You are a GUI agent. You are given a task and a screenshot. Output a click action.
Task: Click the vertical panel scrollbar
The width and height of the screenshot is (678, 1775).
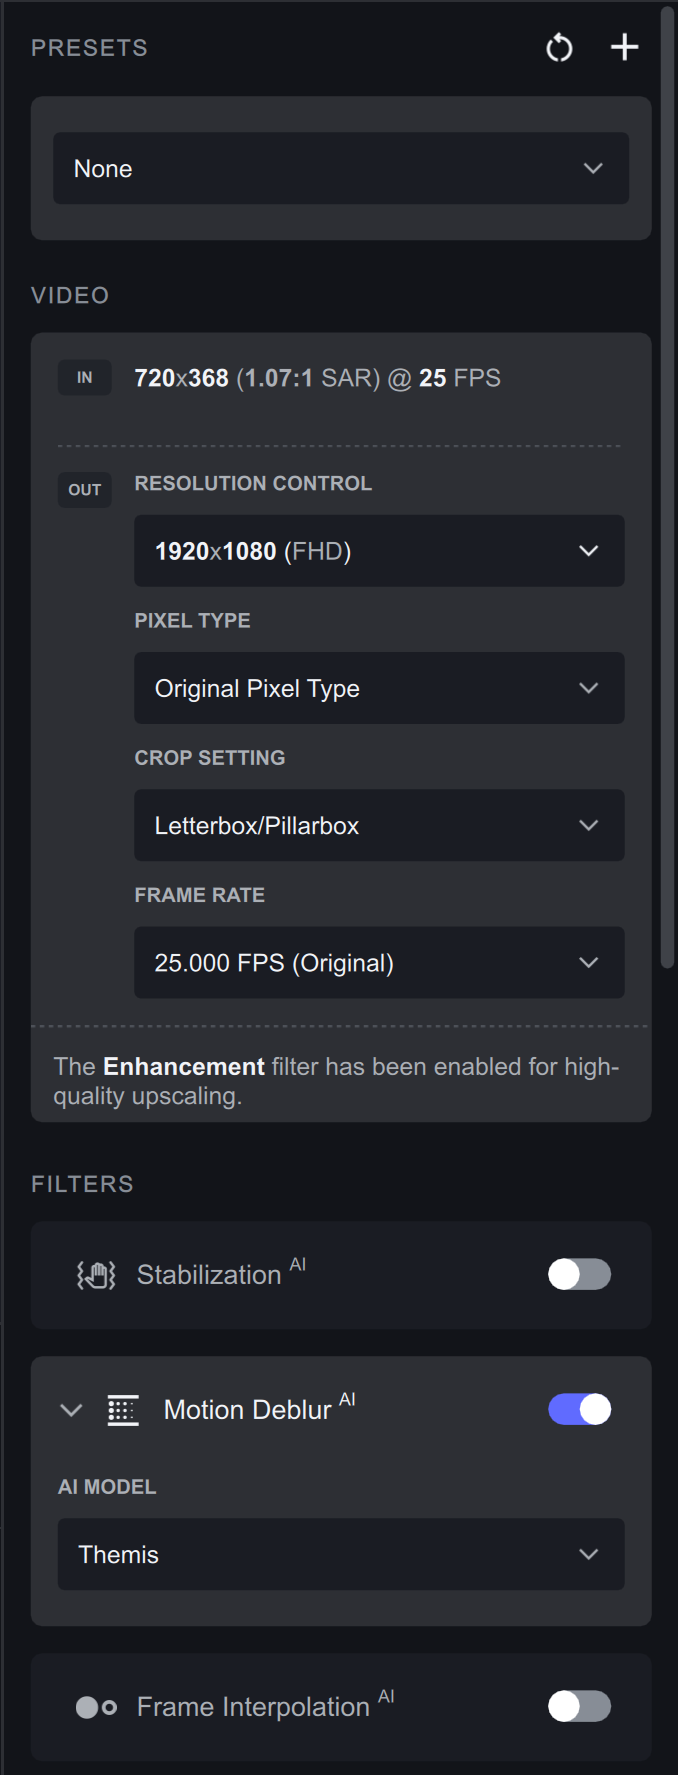pyautogui.click(x=667, y=488)
